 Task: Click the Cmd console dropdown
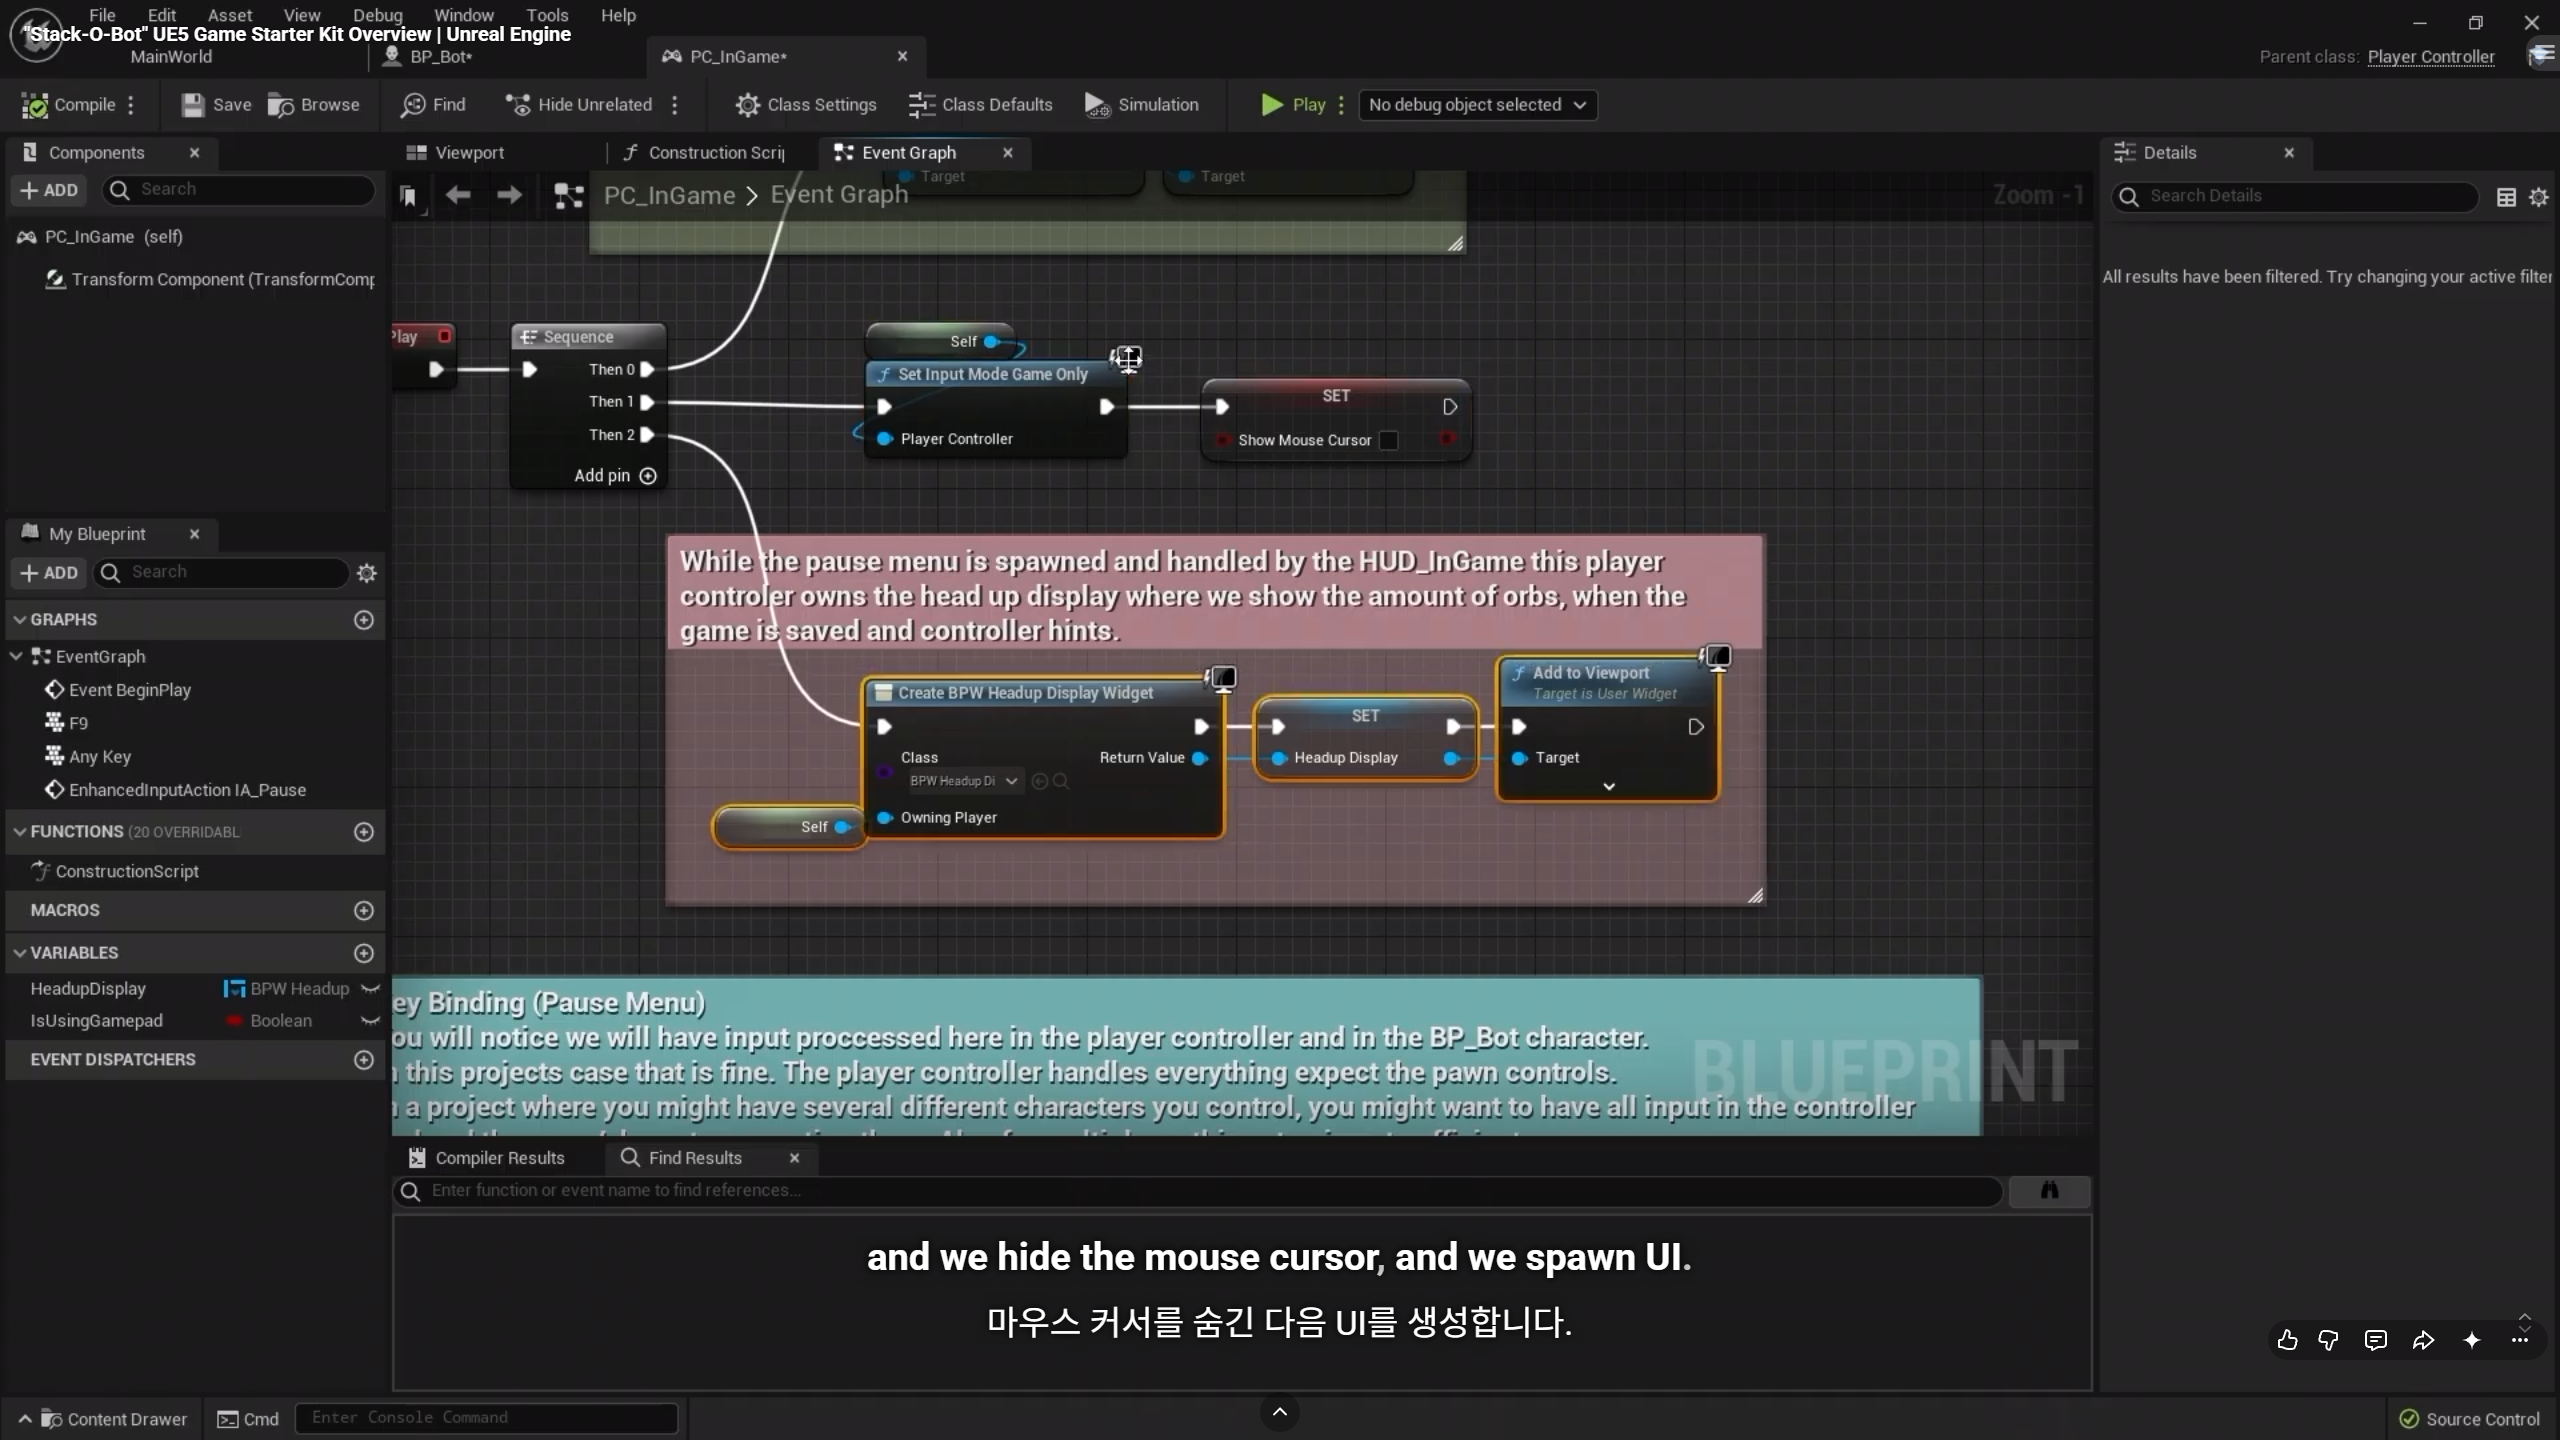coord(248,1419)
